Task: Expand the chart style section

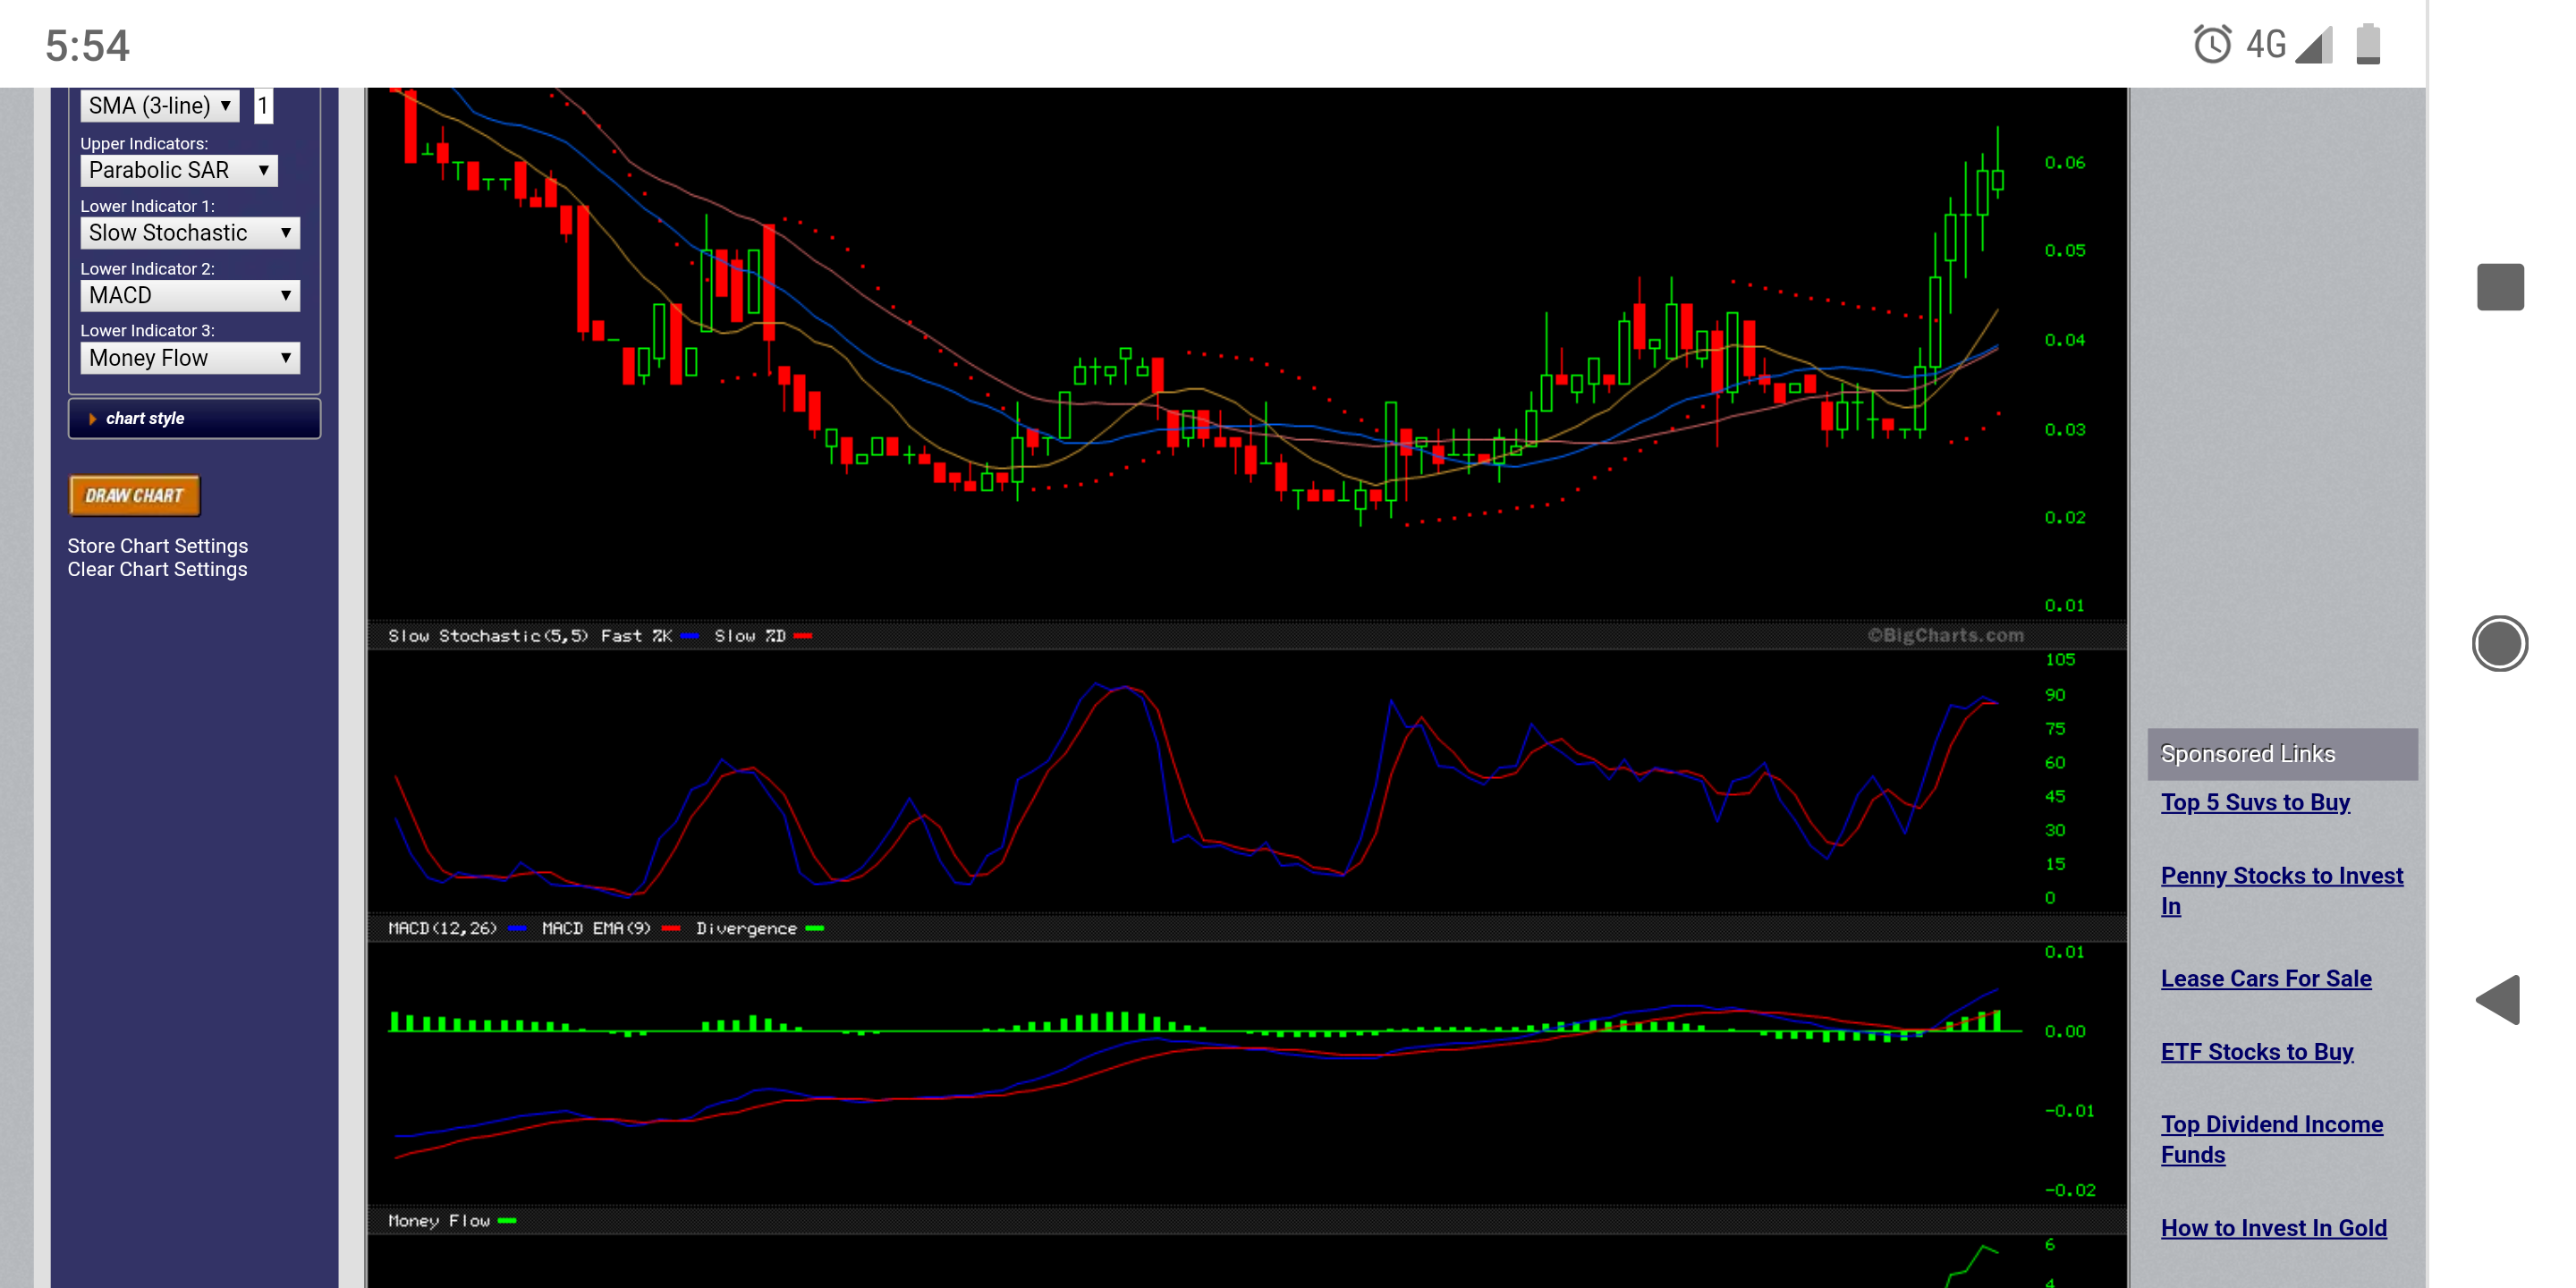Action: pos(194,418)
